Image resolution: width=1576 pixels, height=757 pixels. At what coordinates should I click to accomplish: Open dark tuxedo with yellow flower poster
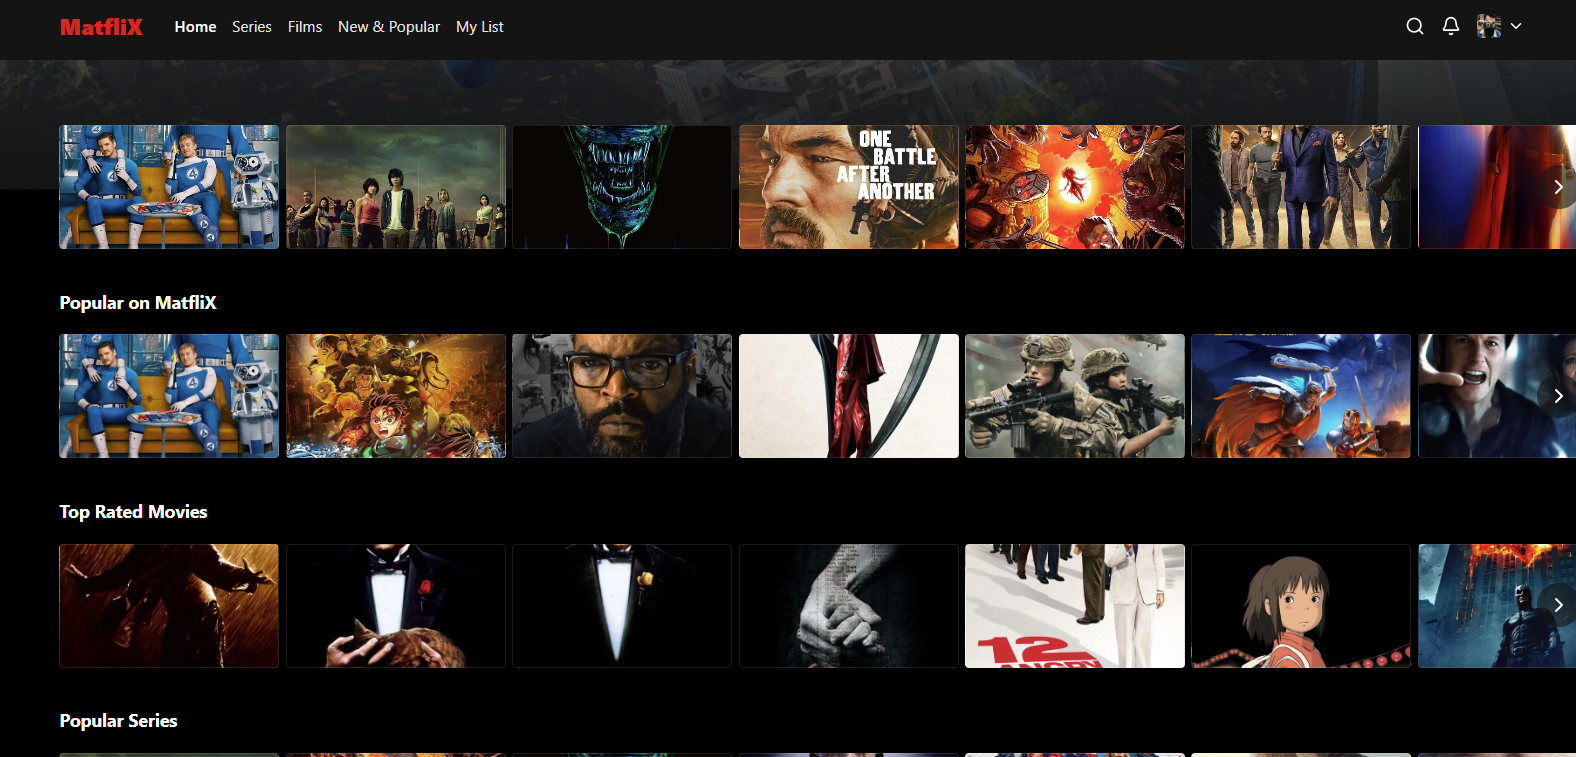click(622, 606)
